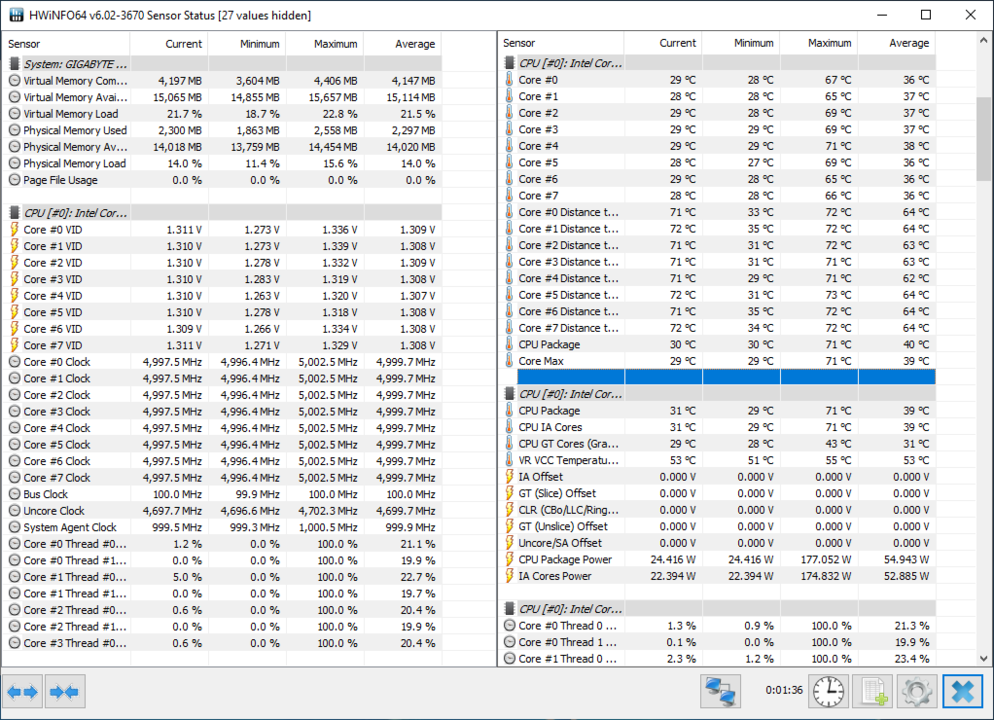The width and height of the screenshot is (994, 720).
Task: Click the Uncore Clock row icon
Action: click(x=14, y=510)
